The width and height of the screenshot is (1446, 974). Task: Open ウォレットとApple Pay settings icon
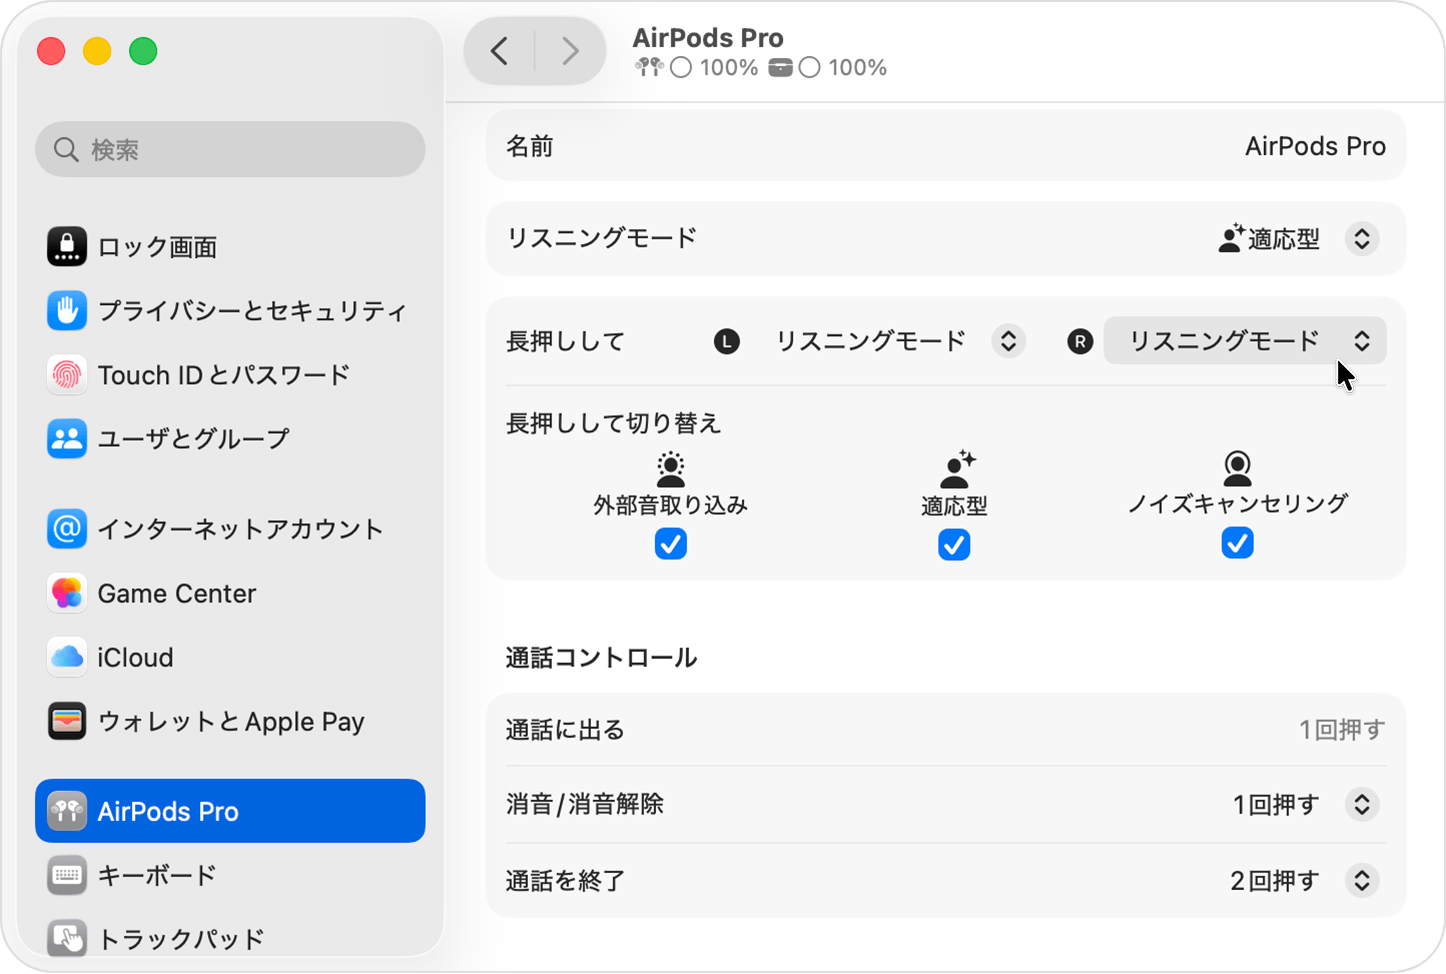(65, 721)
